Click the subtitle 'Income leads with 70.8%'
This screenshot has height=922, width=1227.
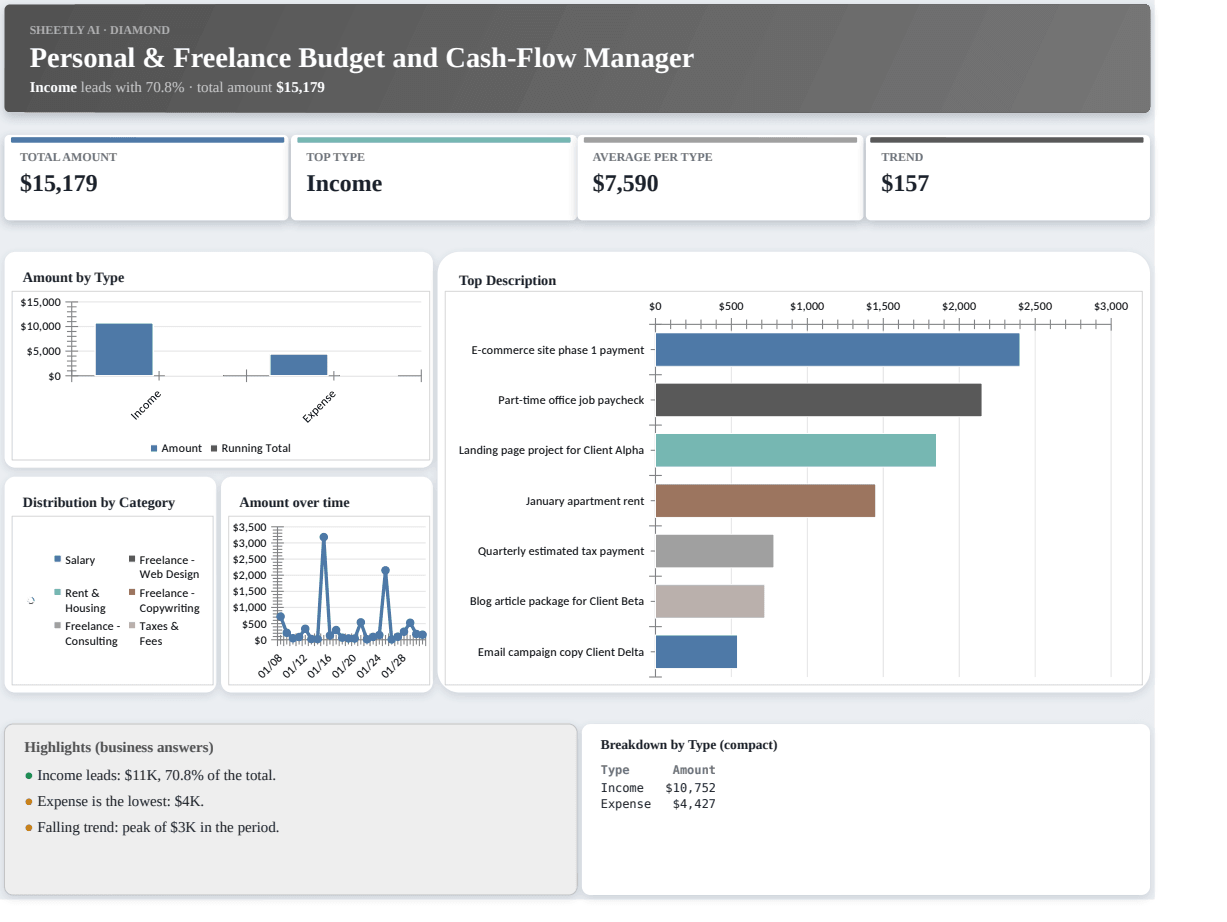[x=107, y=87]
